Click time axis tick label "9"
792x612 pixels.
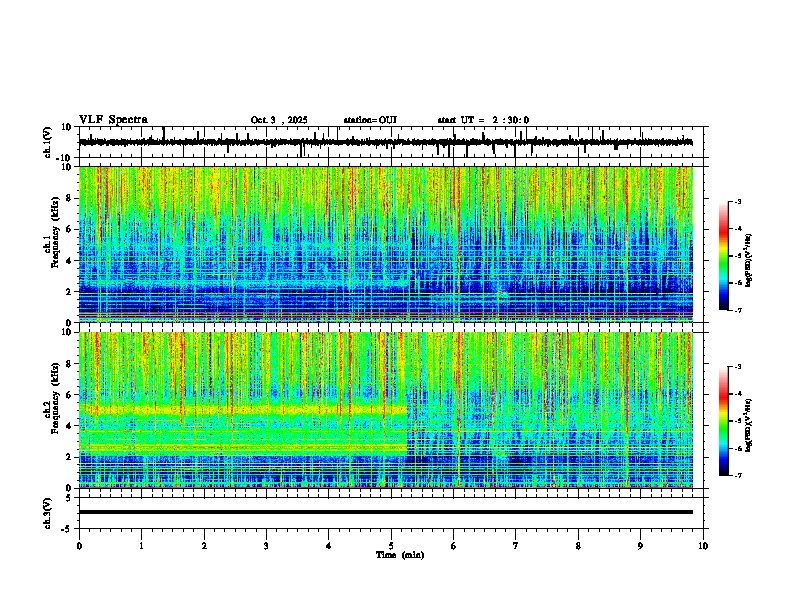[640, 546]
